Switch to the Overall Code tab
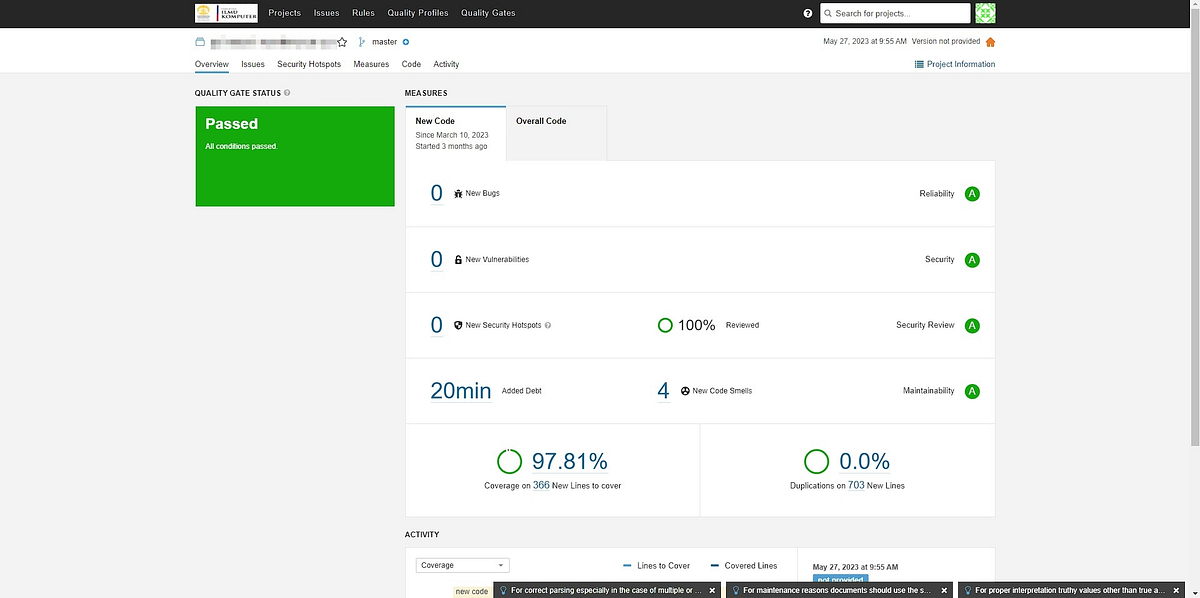The image size is (1200, 598). [540, 121]
